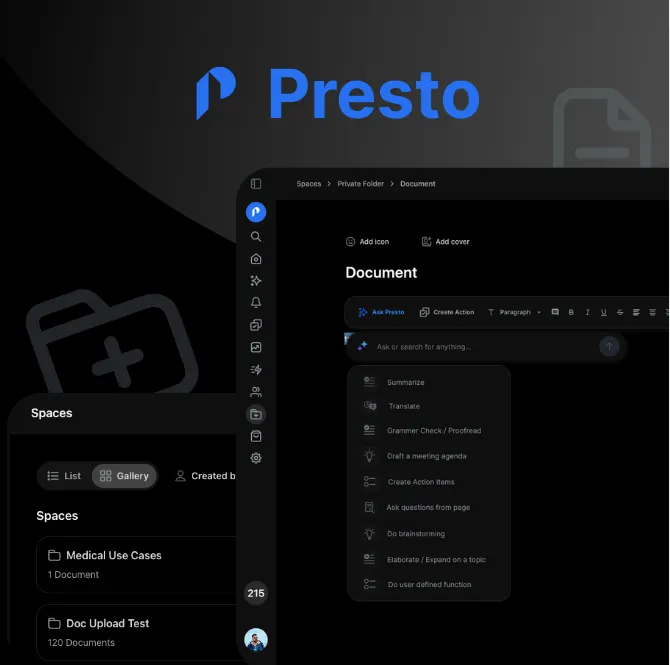
Task: Click Spaces in the breadcrumb
Action: tap(309, 184)
